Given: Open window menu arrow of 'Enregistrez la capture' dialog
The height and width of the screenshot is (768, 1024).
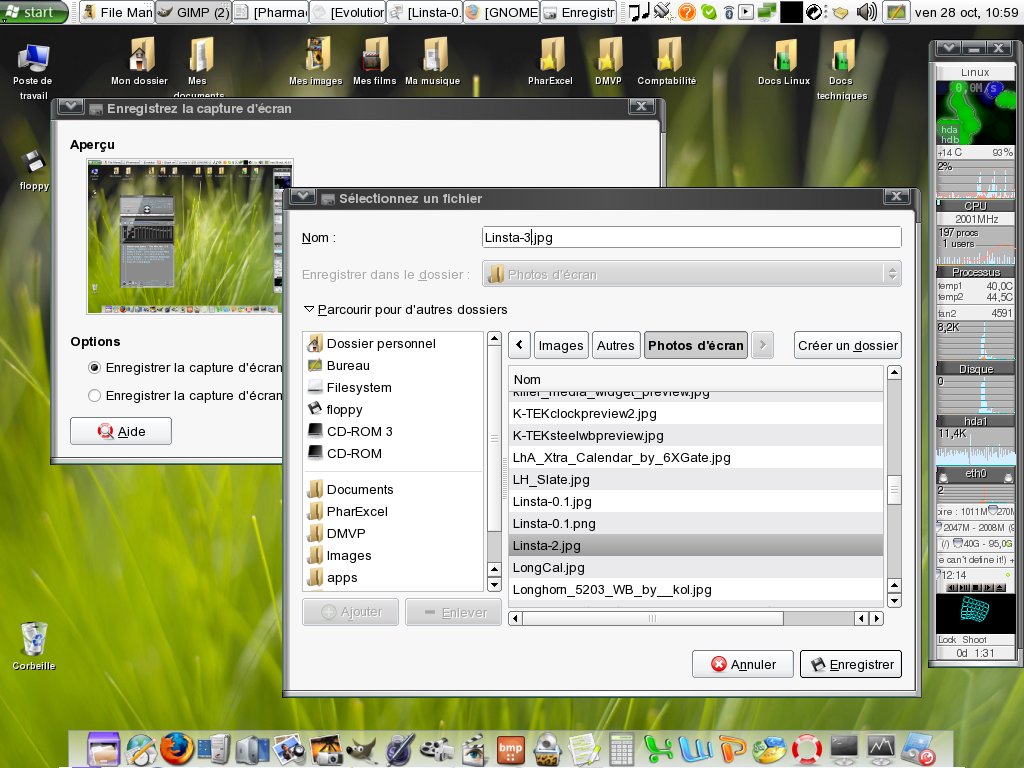Looking at the screenshot, I should (71, 107).
